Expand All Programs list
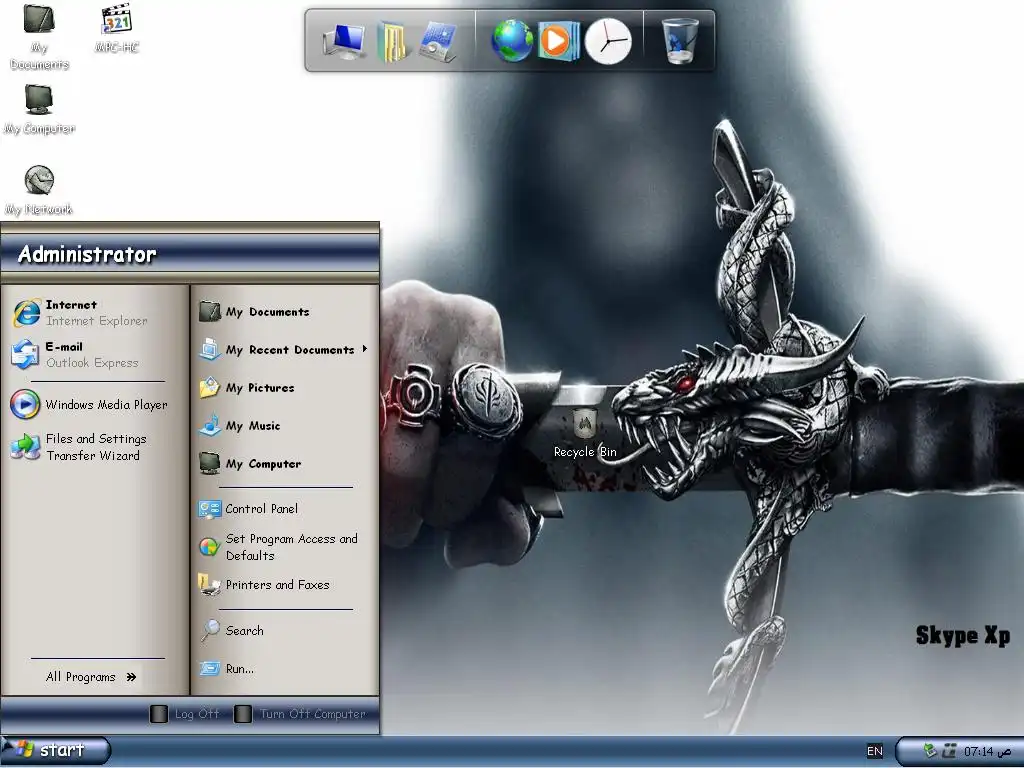This screenshot has width=1024, height=768. (91, 677)
